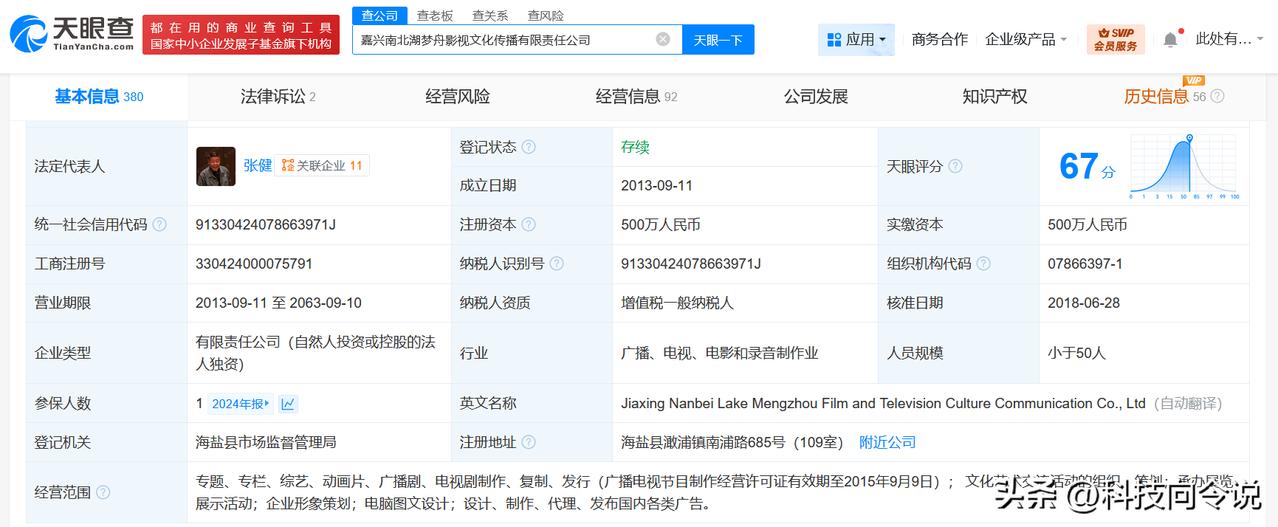Click the 增值税一般纳税人 value
This screenshot has width=1278, height=527.
pyautogui.click(x=678, y=303)
